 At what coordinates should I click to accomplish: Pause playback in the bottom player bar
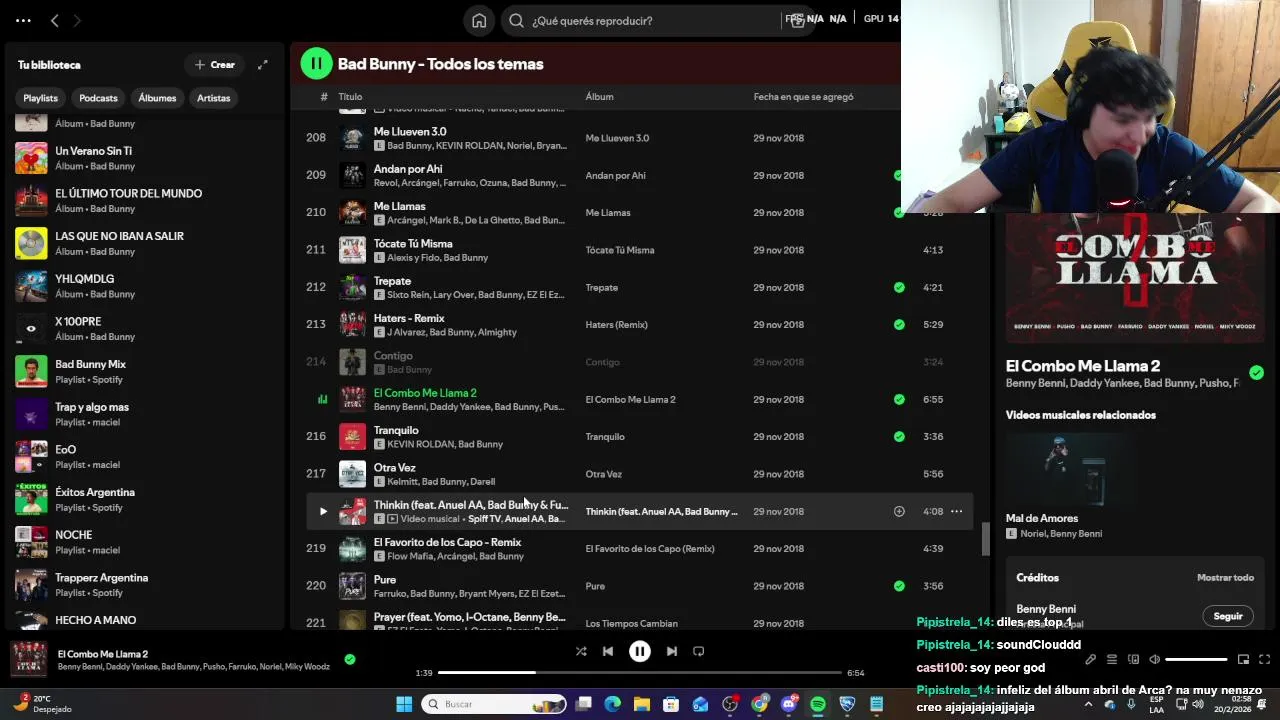[x=640, y=651]
